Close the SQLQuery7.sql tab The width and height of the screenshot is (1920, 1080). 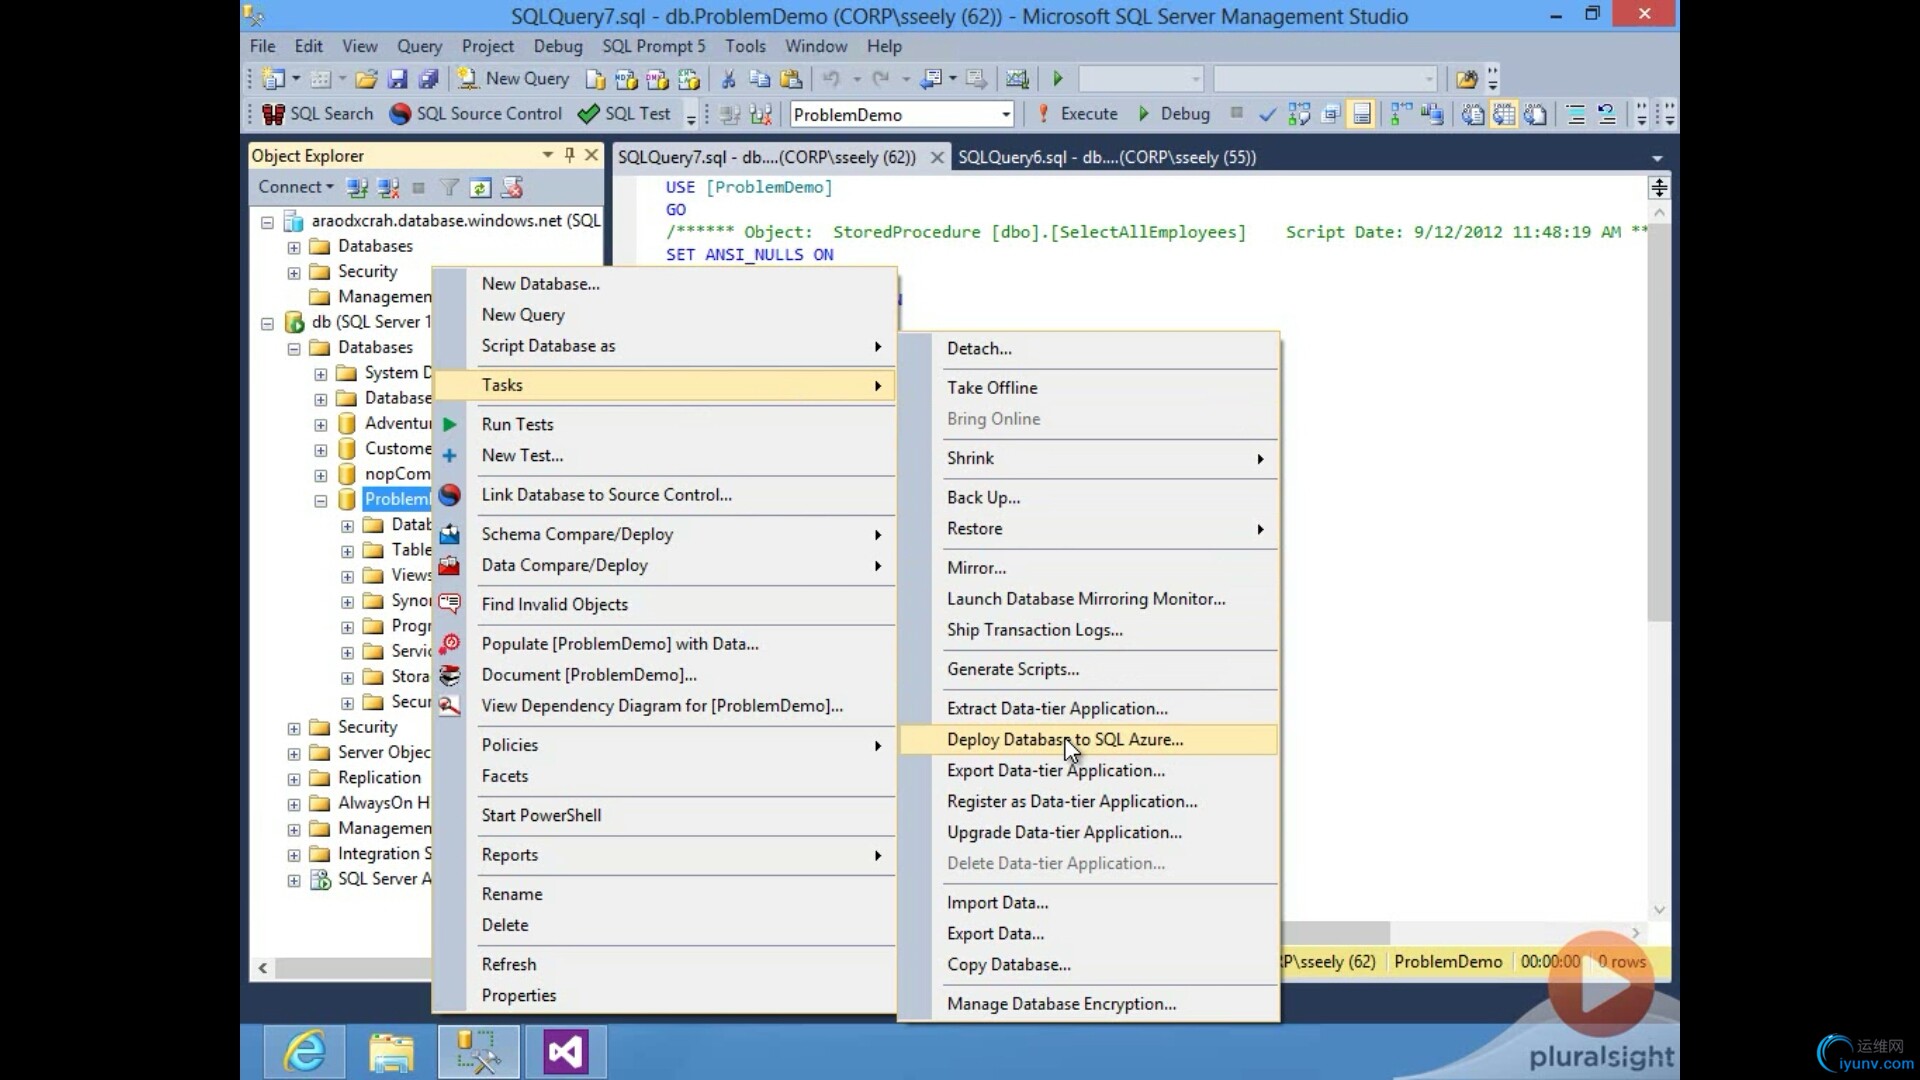936,157
